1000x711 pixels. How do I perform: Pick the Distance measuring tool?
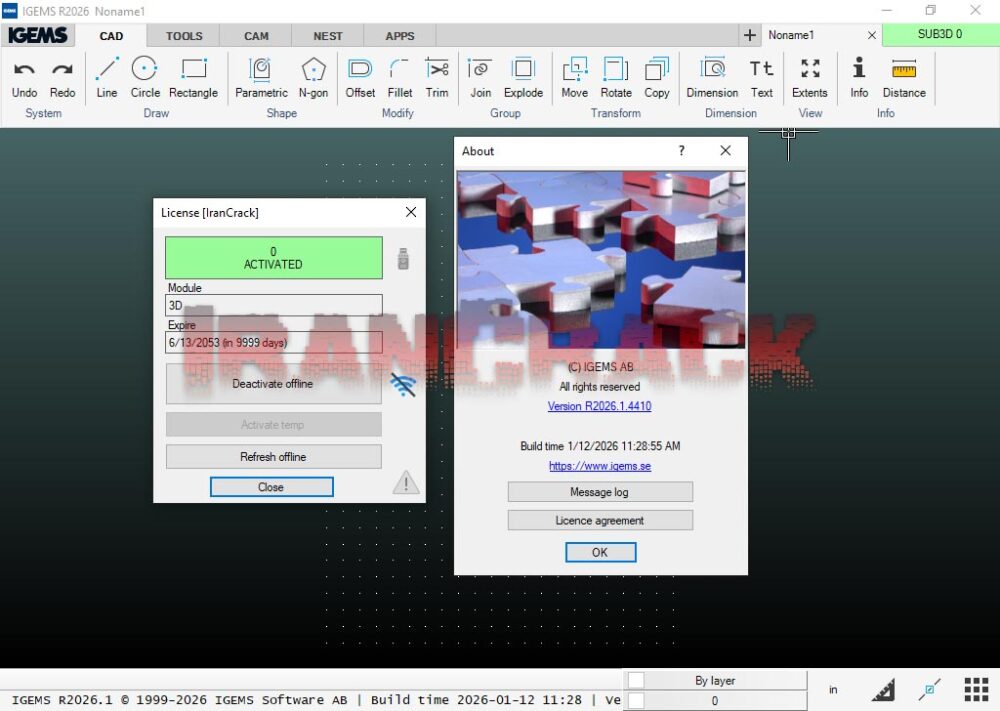pos(904,77)
